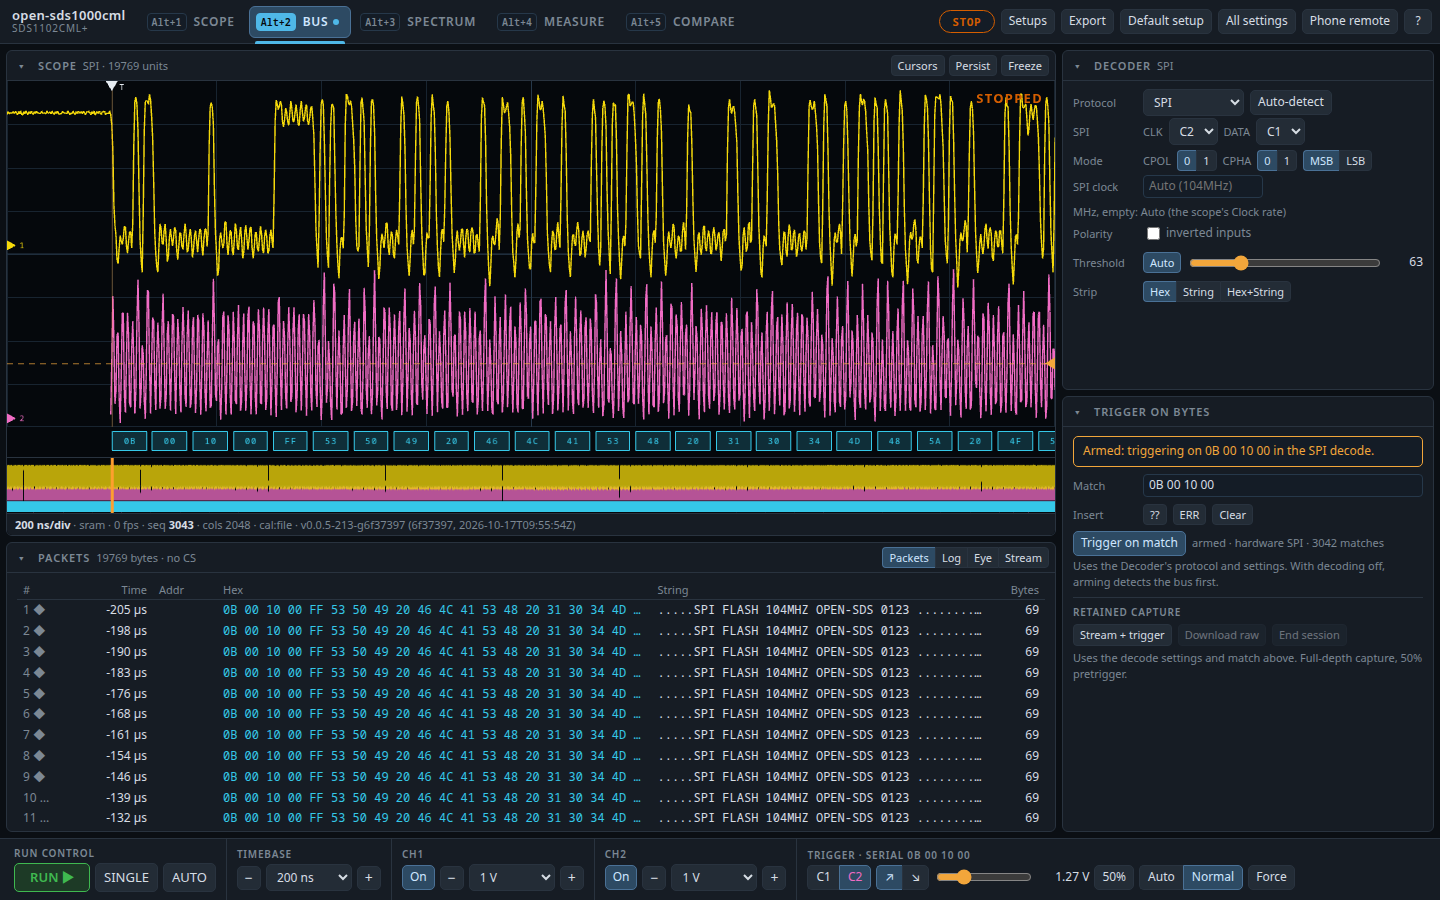Select LSB bit order
This screenshot has height=900, width=1440.
pyautogui.click(x=1356, y=161)
